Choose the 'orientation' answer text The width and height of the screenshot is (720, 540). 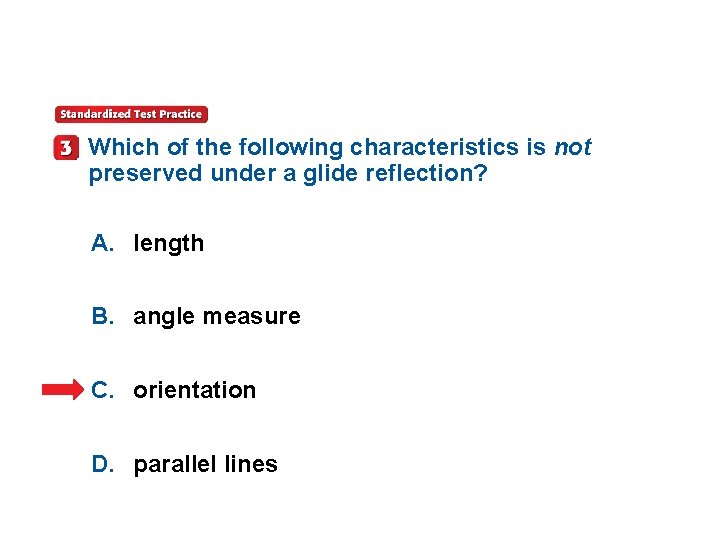point(195,390)
